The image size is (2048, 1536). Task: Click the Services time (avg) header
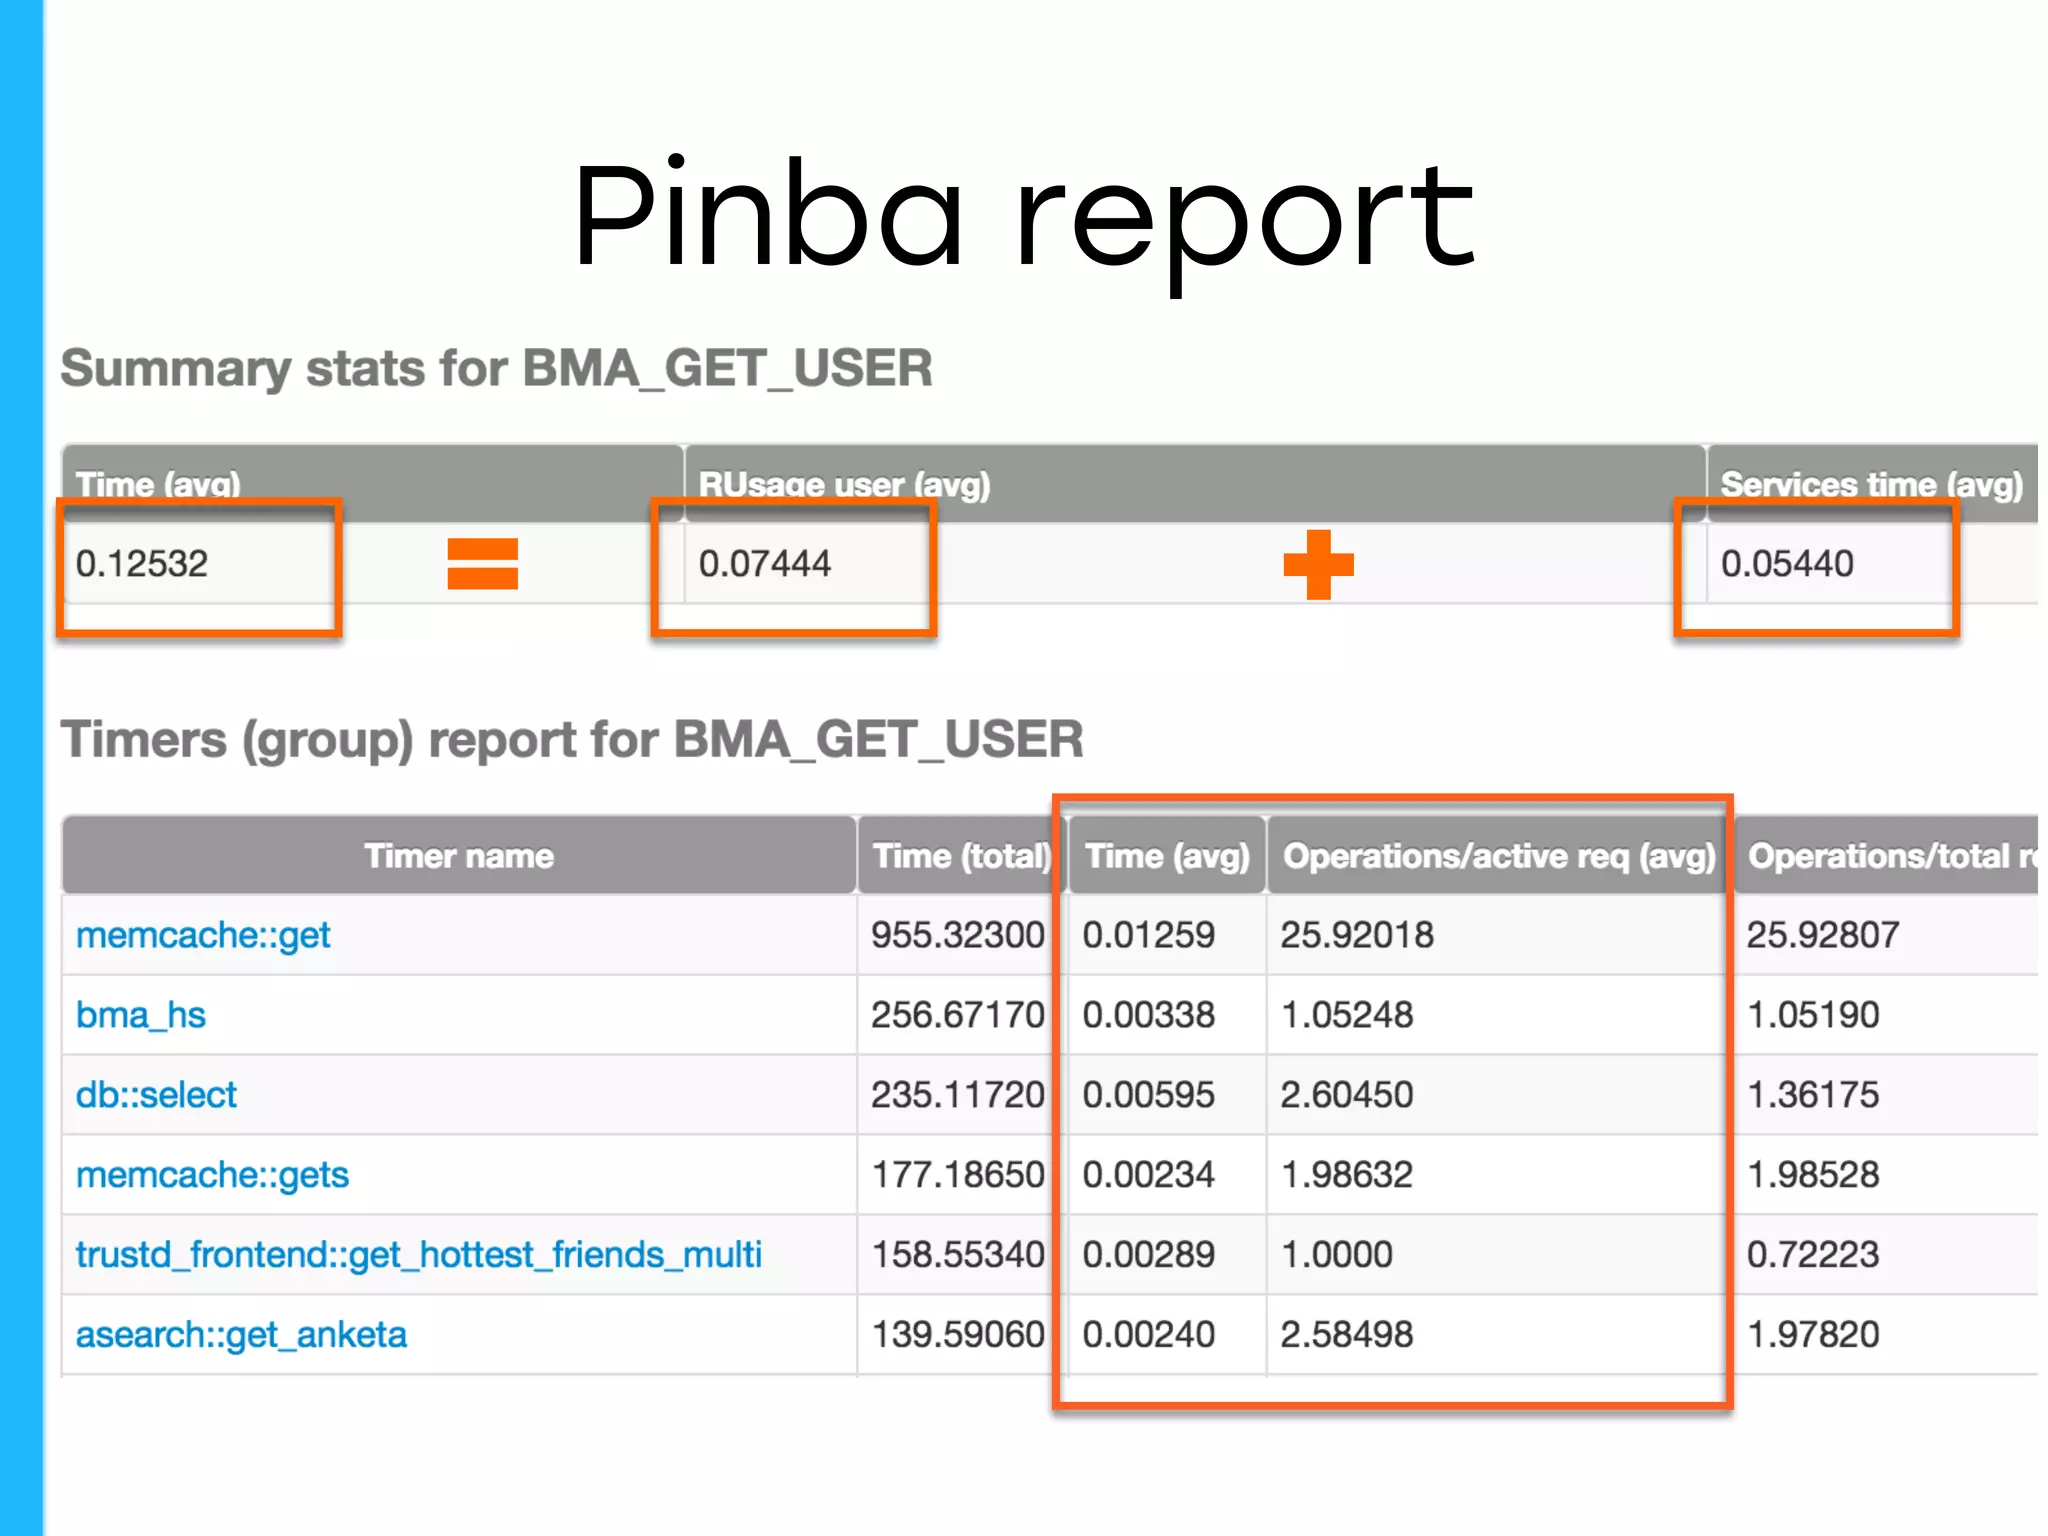pos(1872,483)
